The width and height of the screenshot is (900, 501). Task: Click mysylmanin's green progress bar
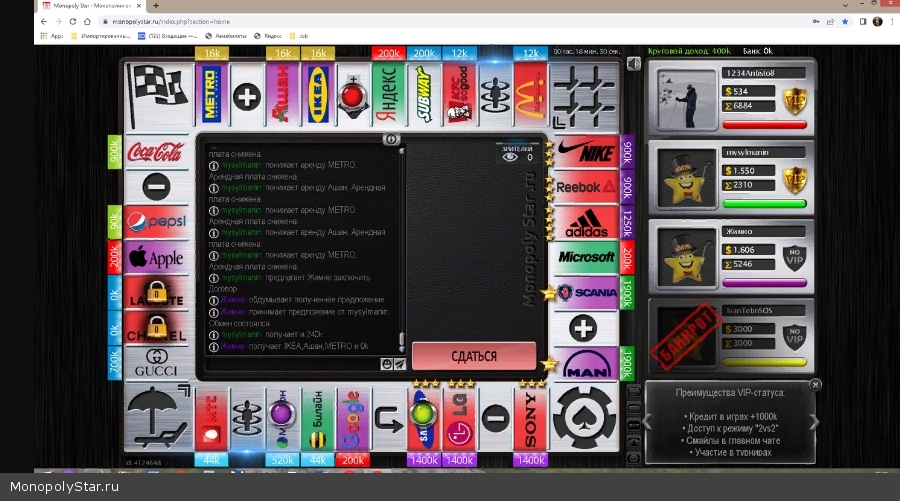764,204
